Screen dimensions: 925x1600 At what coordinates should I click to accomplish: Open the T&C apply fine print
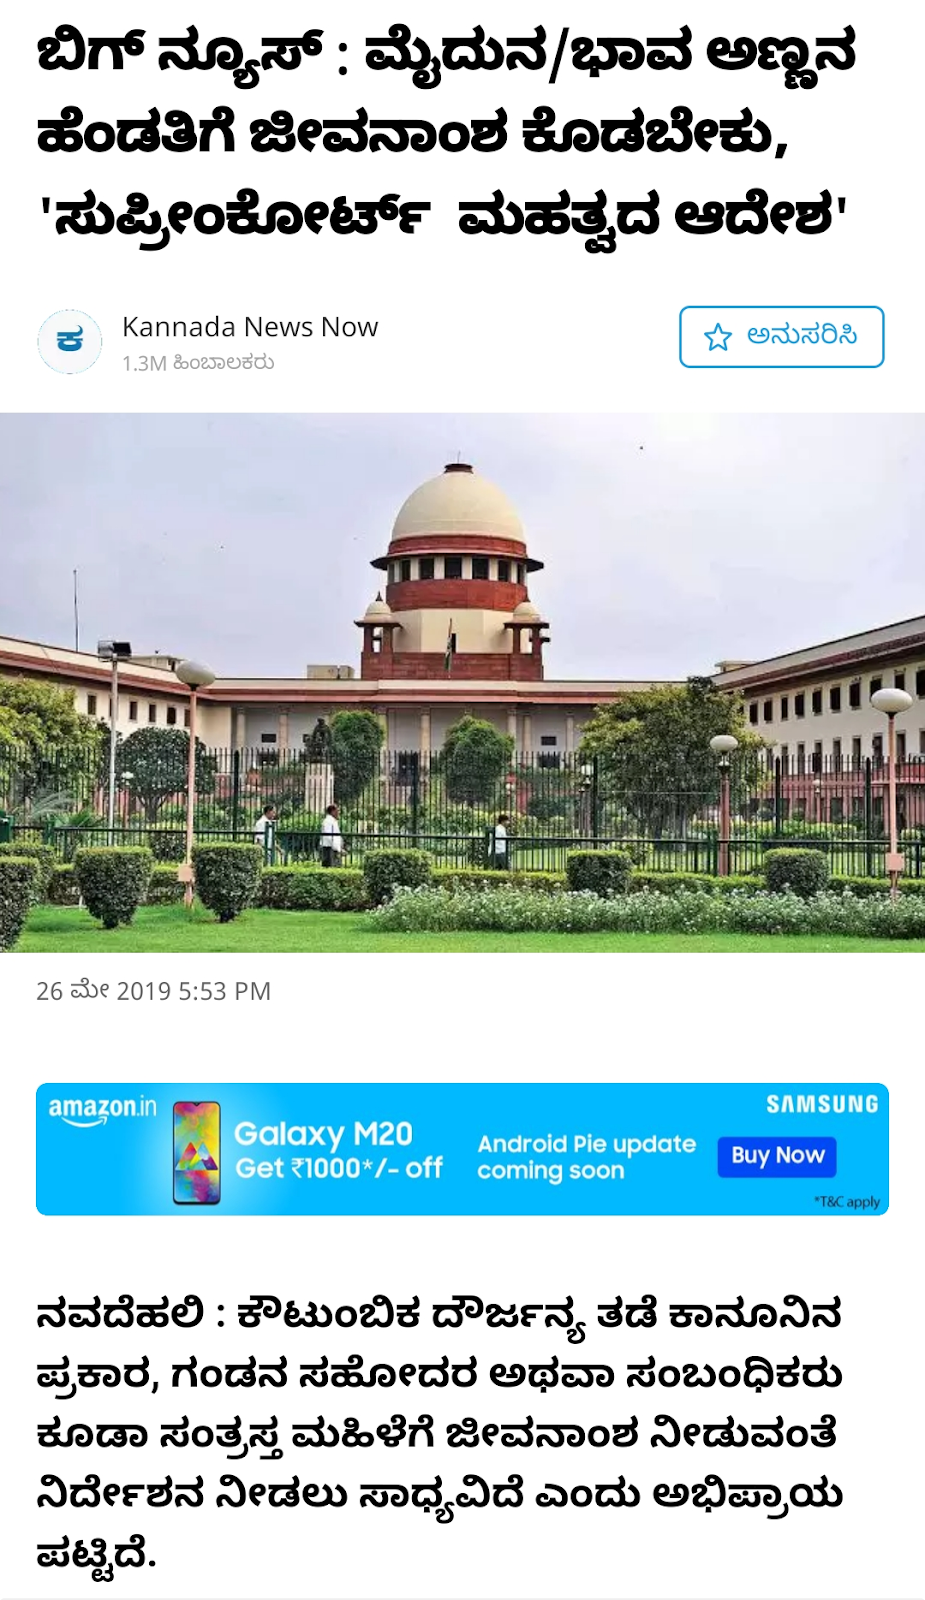[847, 1201]
